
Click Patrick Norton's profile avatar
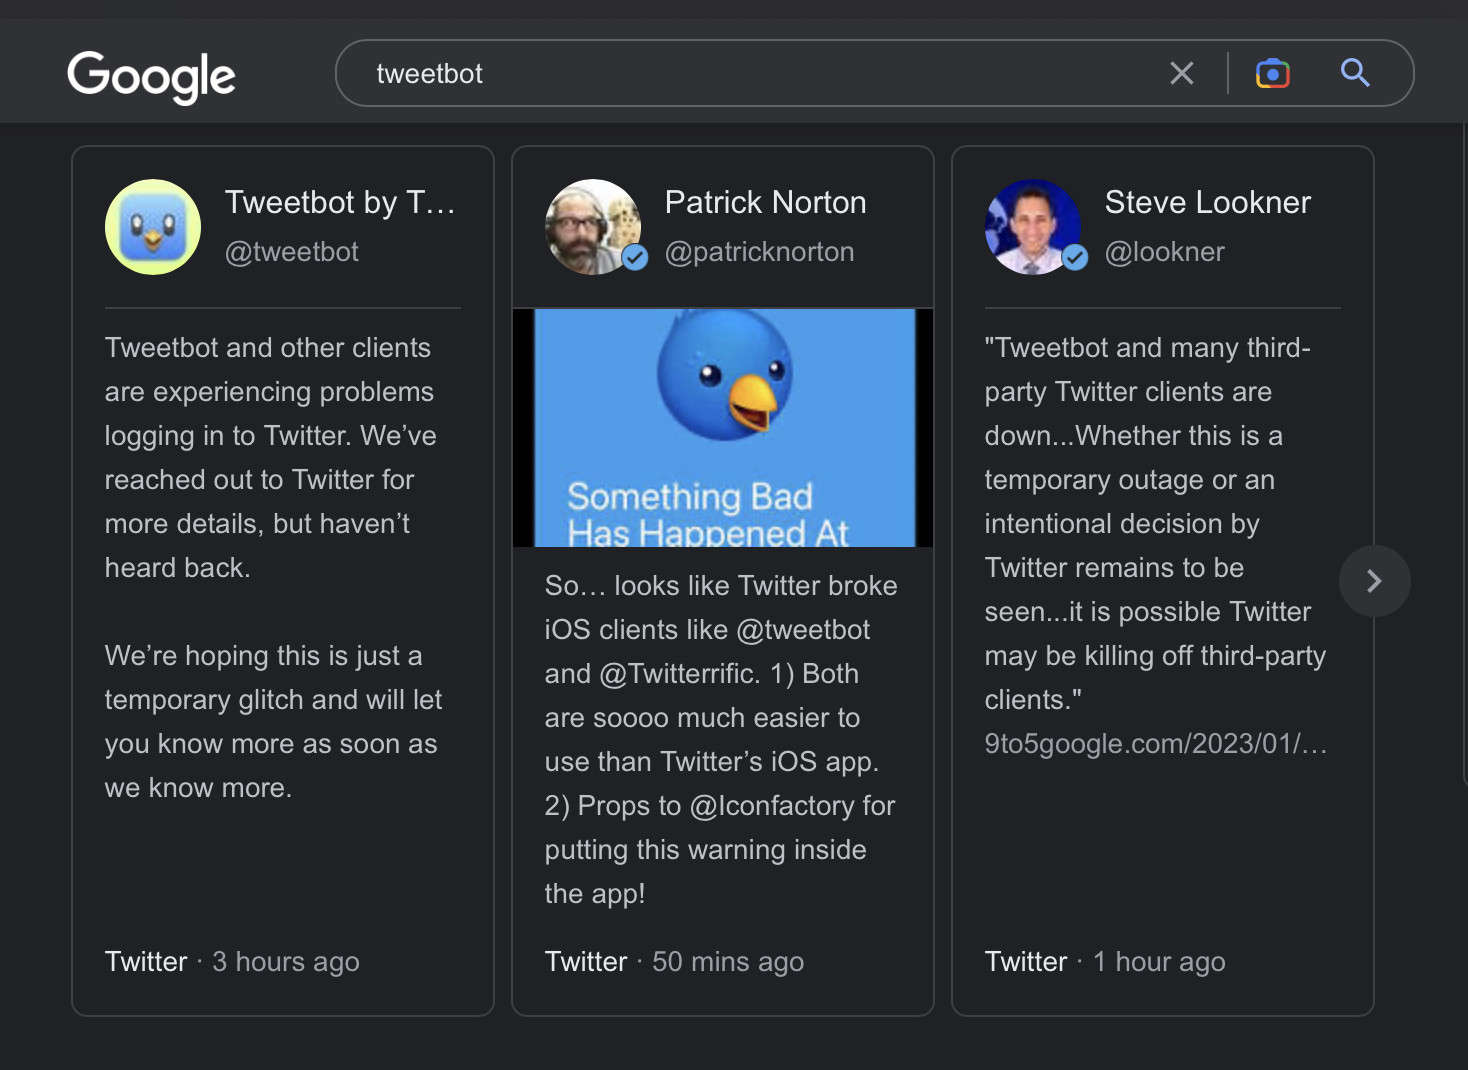coord(593,227)
